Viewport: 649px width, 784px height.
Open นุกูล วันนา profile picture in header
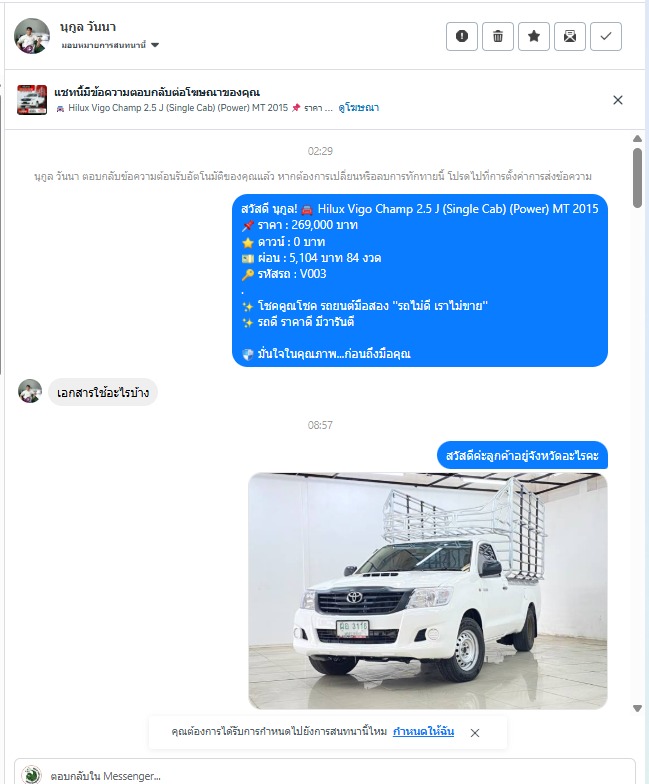[32, 36]
